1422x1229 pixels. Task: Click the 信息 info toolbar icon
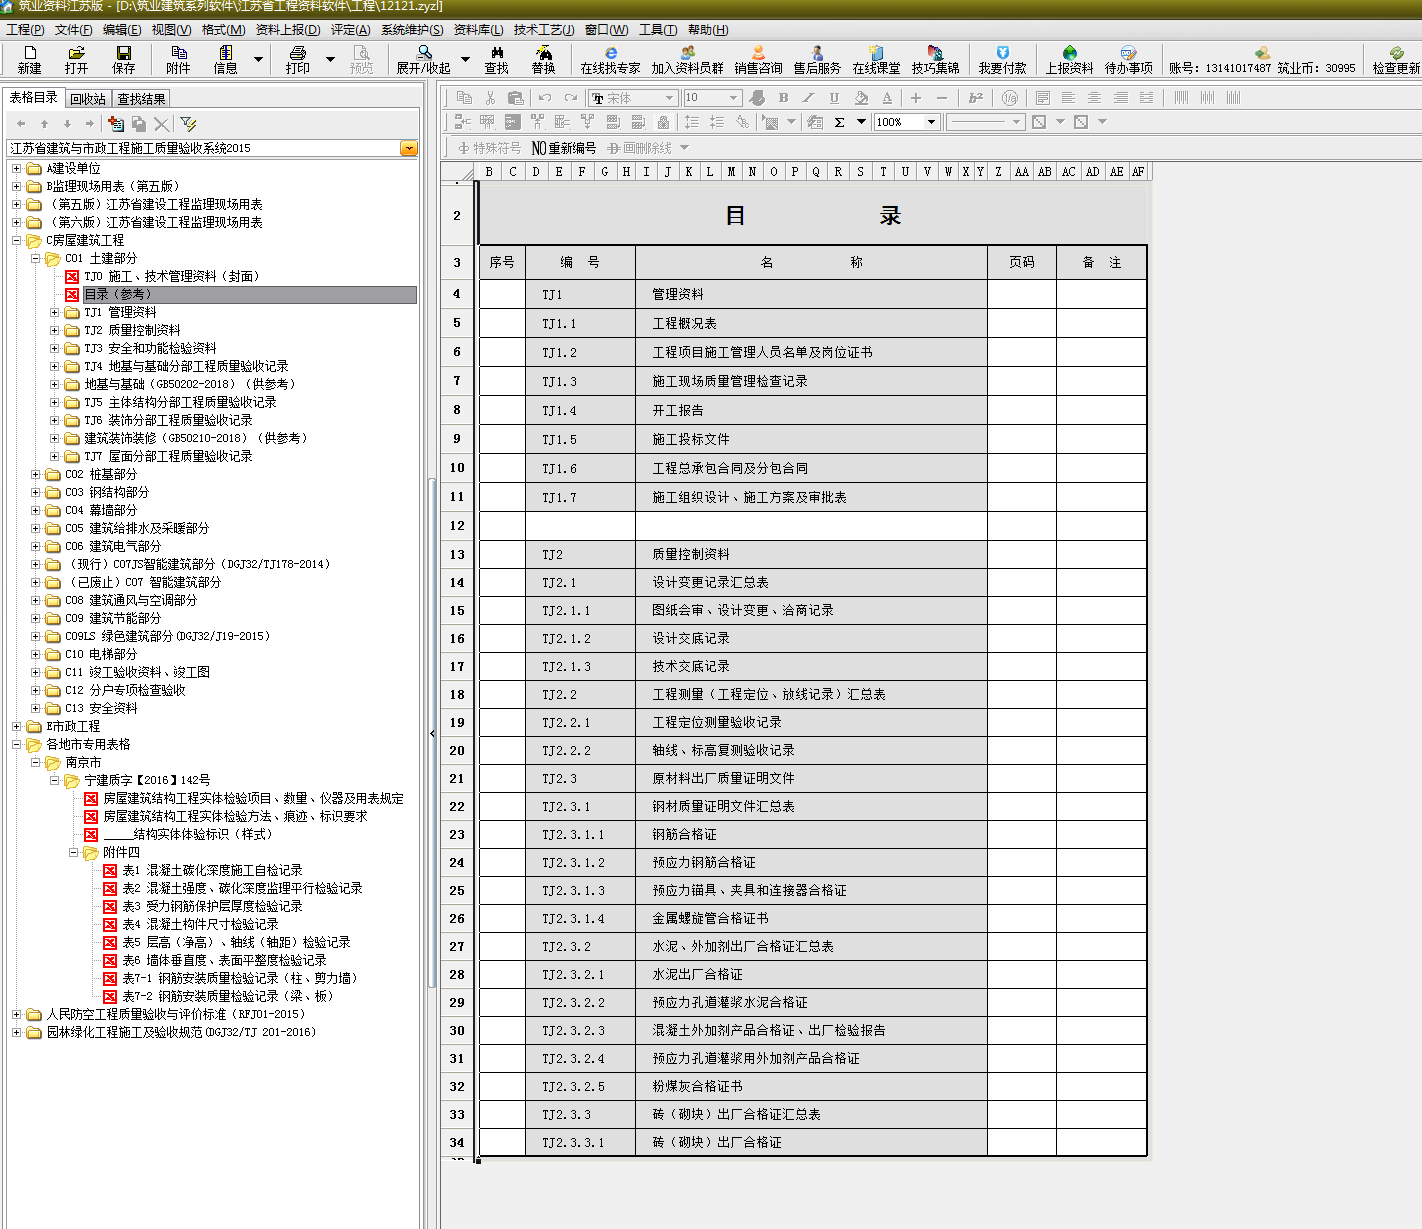(225, 59)
